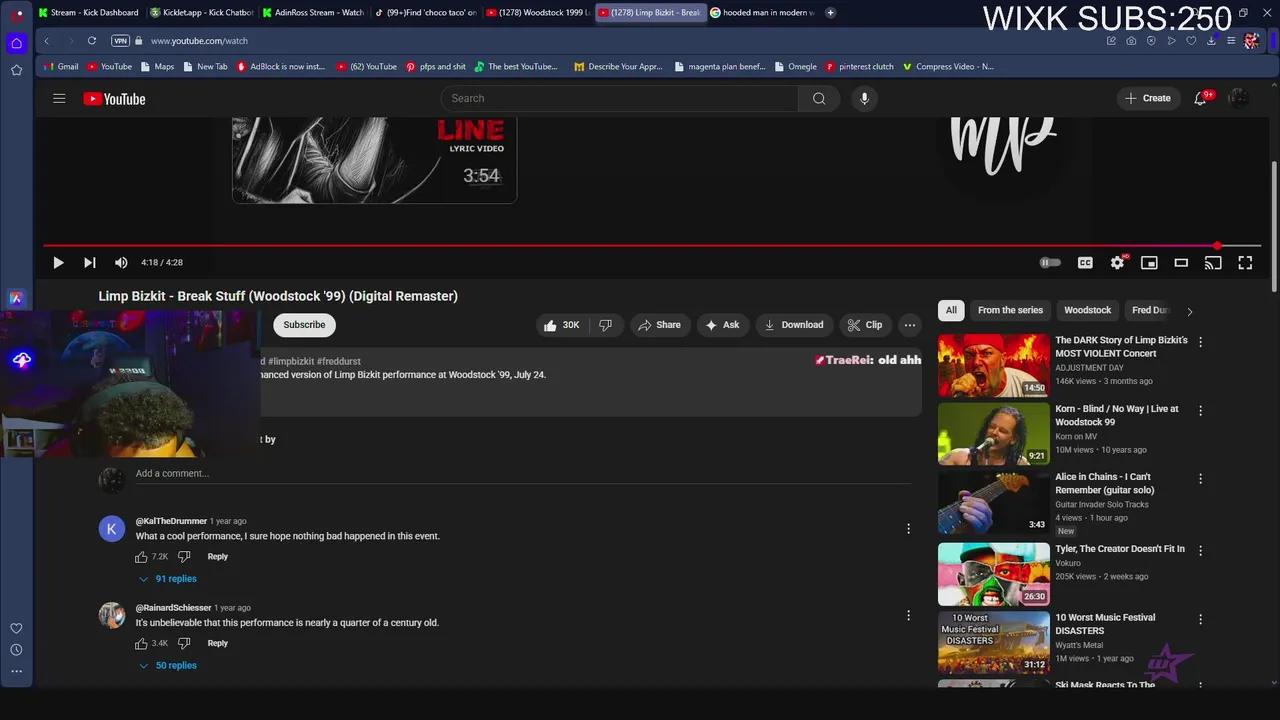The width and height of the screenshot is (1280, 720).
Task: Open menu for Korn Blind video
Action: pos(1200,411)
